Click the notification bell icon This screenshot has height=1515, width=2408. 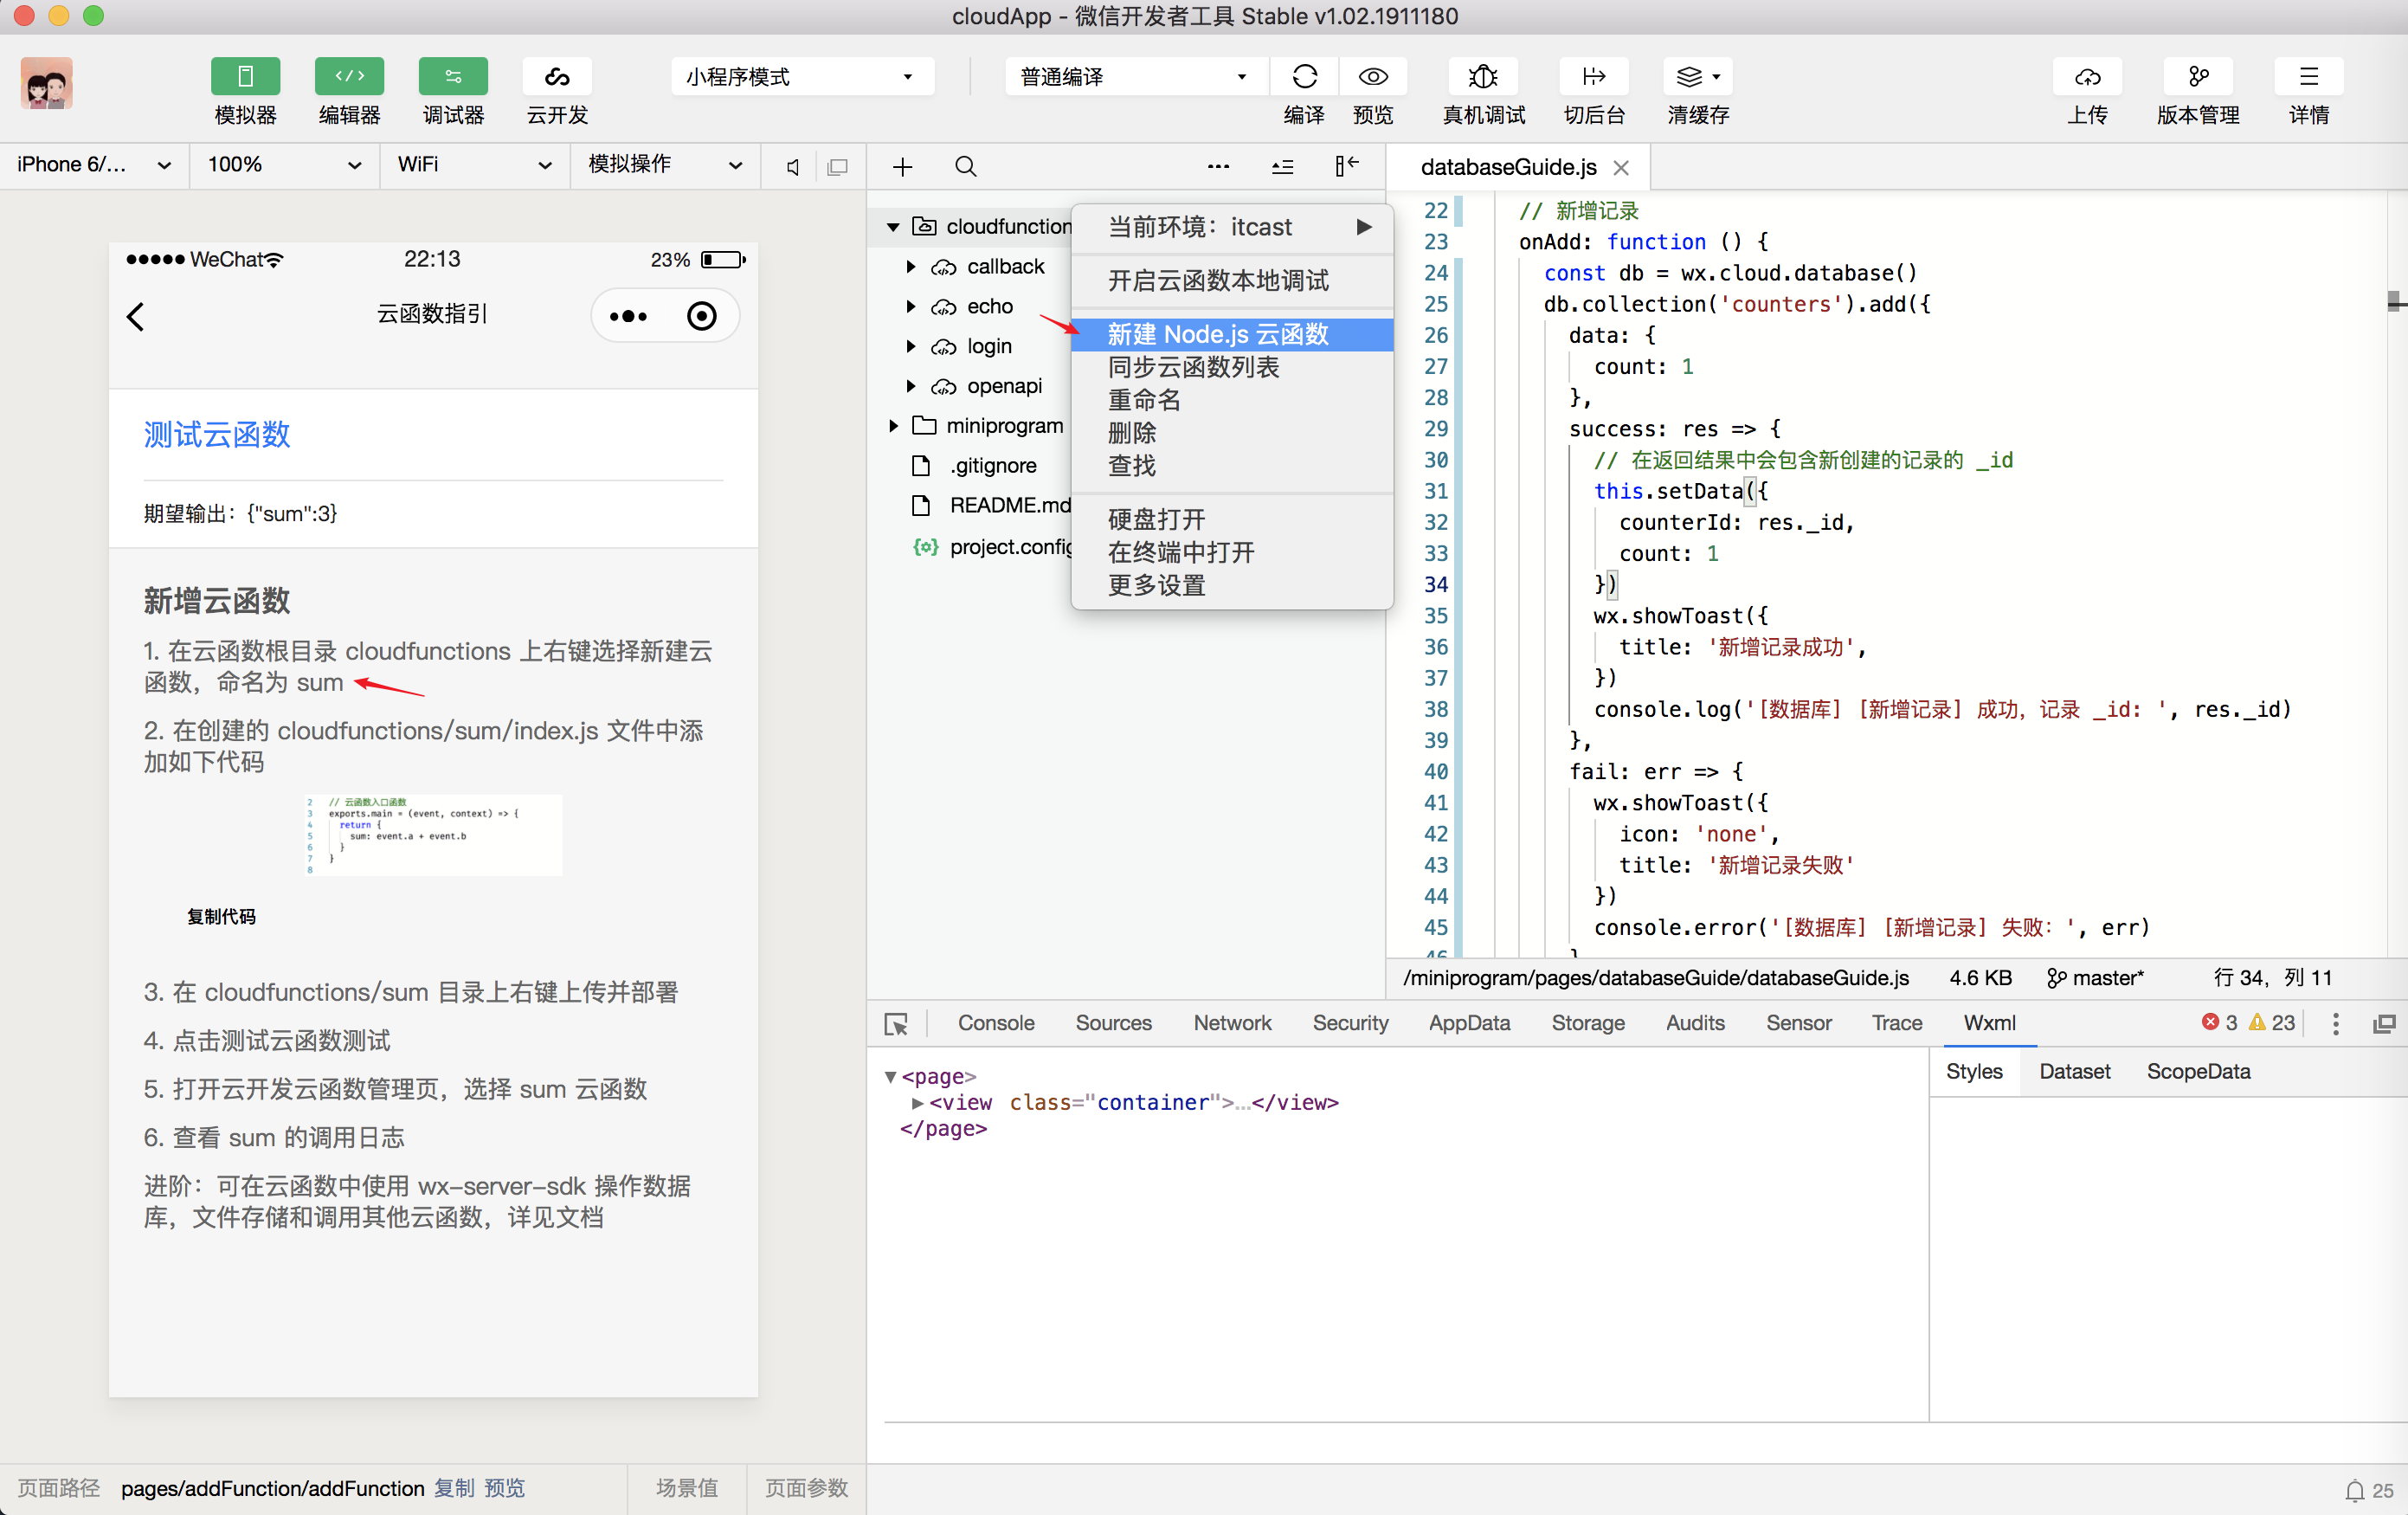tap(2355, 1491)
